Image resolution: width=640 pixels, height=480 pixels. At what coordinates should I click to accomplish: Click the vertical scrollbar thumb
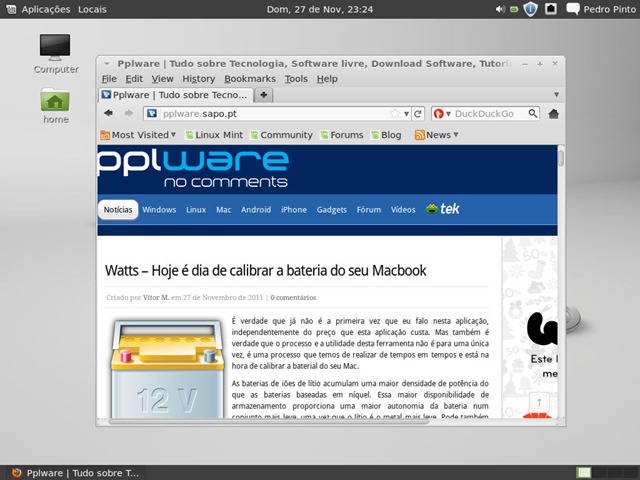pyautogui.click(x=561, y=158)
